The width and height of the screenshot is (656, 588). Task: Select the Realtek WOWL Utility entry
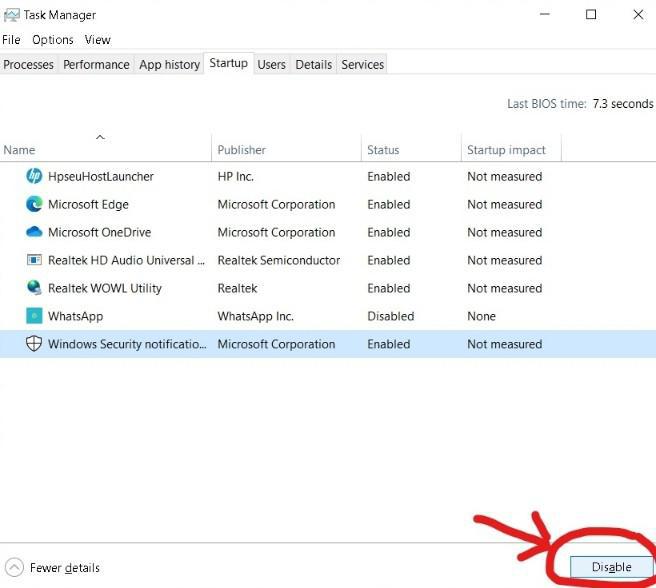(105, 288)
